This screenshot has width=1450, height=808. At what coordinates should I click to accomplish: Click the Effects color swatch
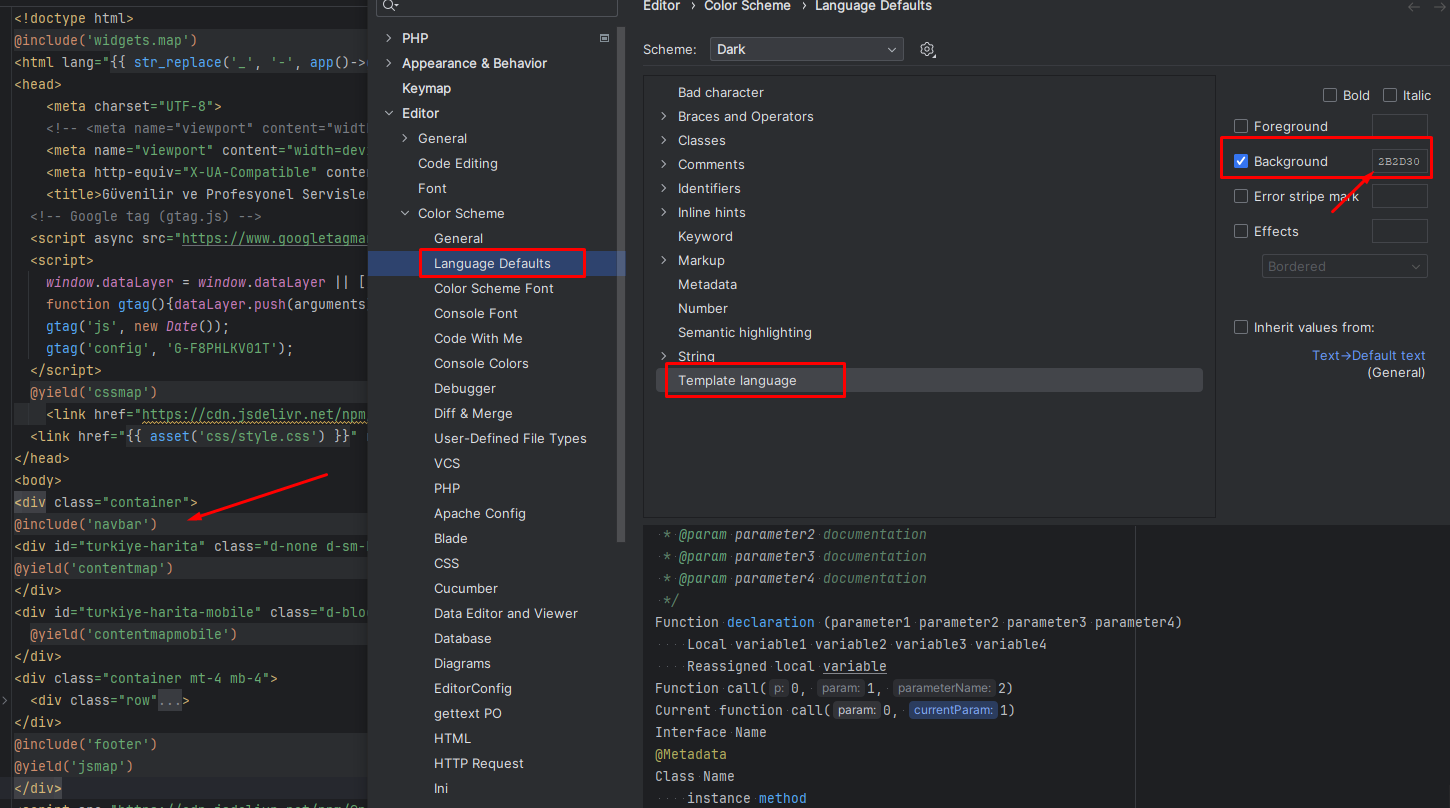pos(1399,231)
